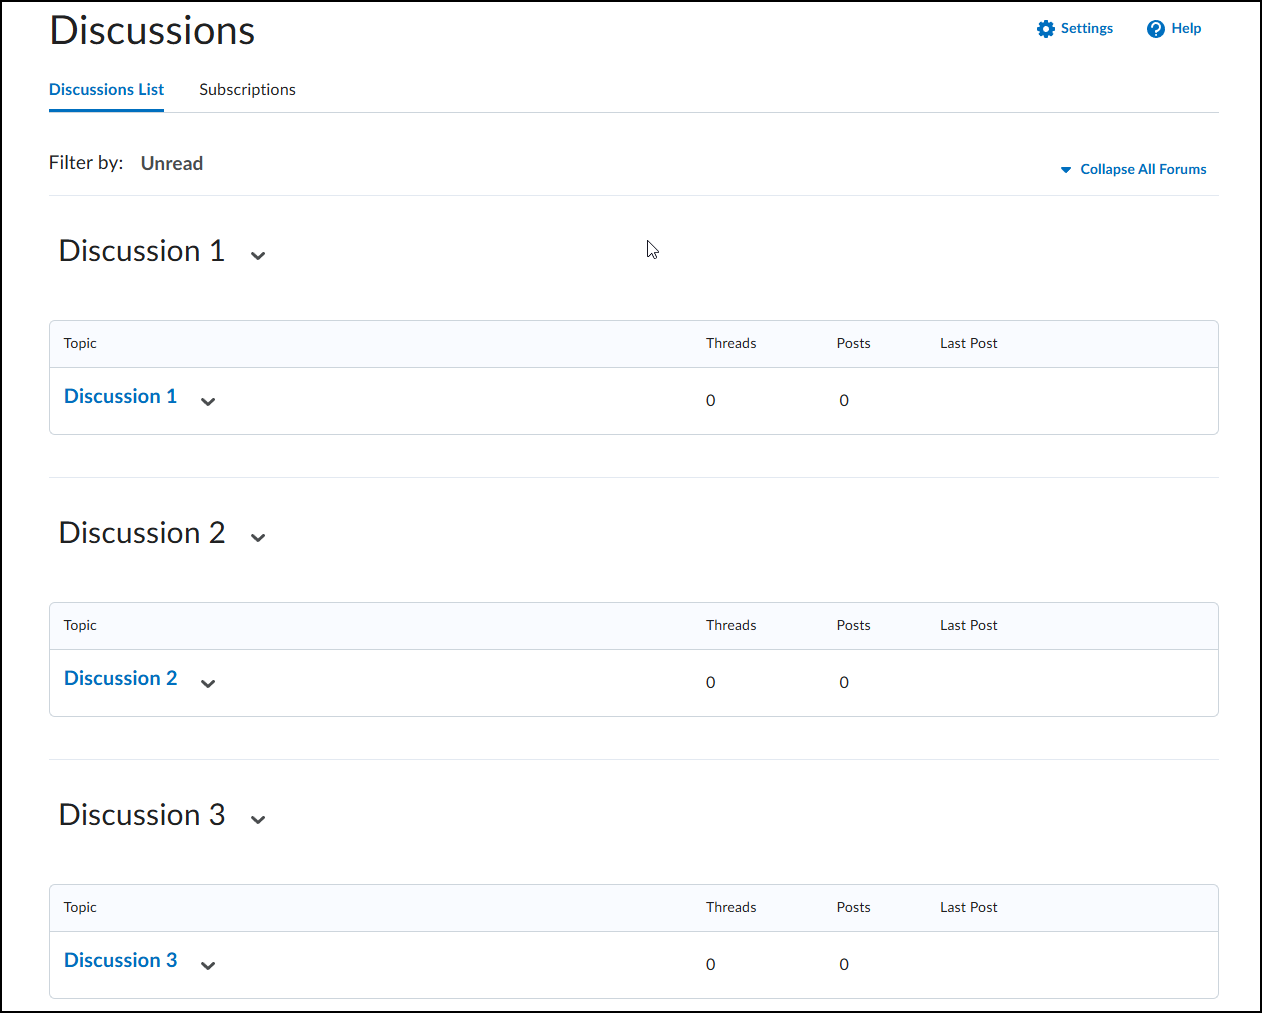Click the Settings gear icon
Screen dimensions: 1262x1013
pyautogui.click(x=1046, y=29)
